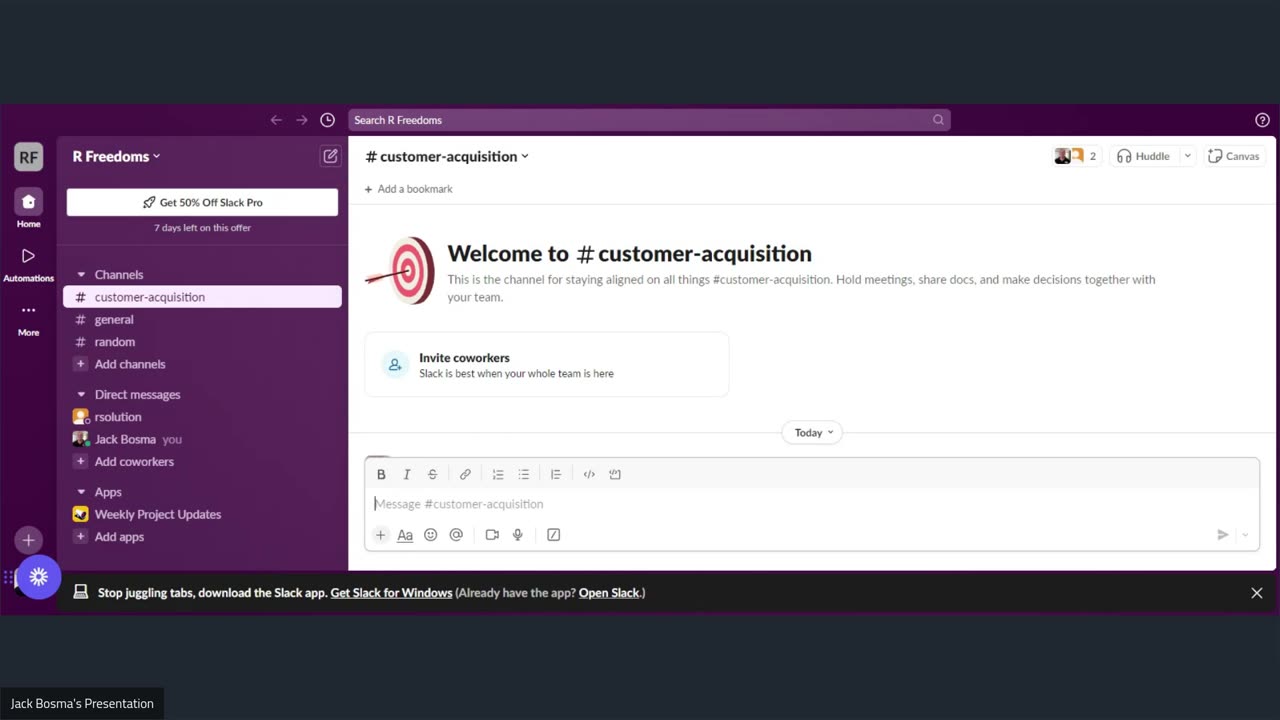Image resolution: width=1280 pixels, height=720 pixels.
Task: Click the Message #customer-acquisition input field
Action: pos(811,504)
